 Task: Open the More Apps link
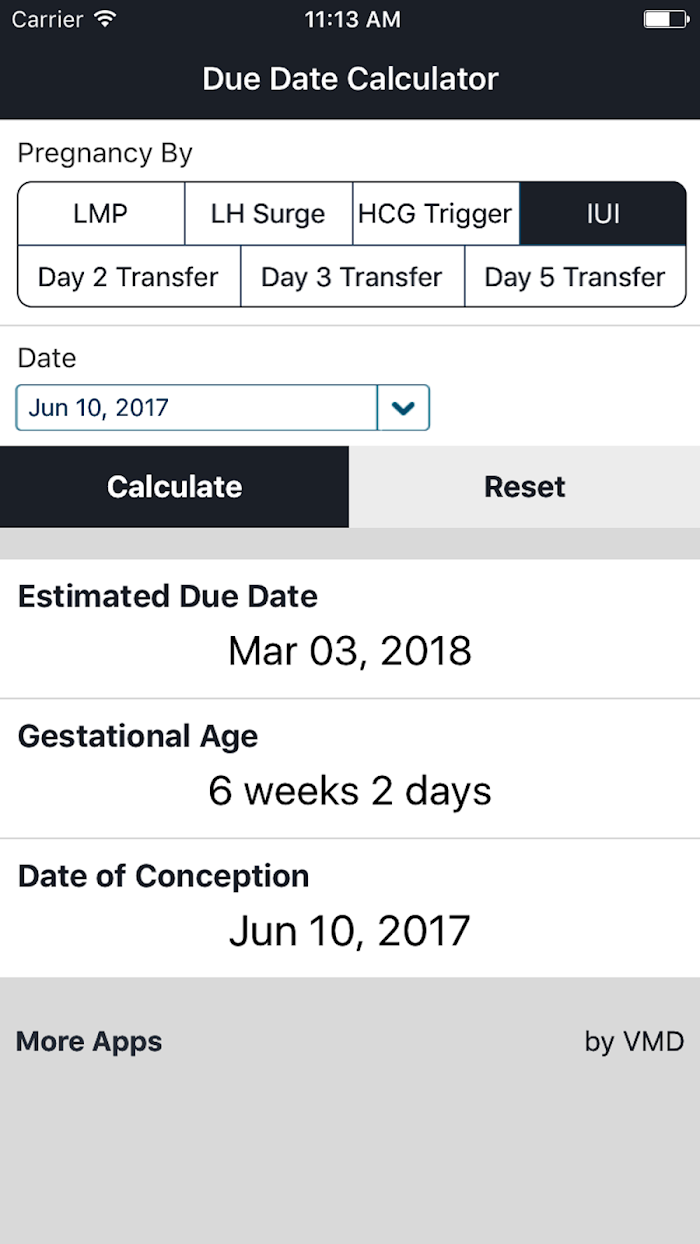click(89, 1041)
